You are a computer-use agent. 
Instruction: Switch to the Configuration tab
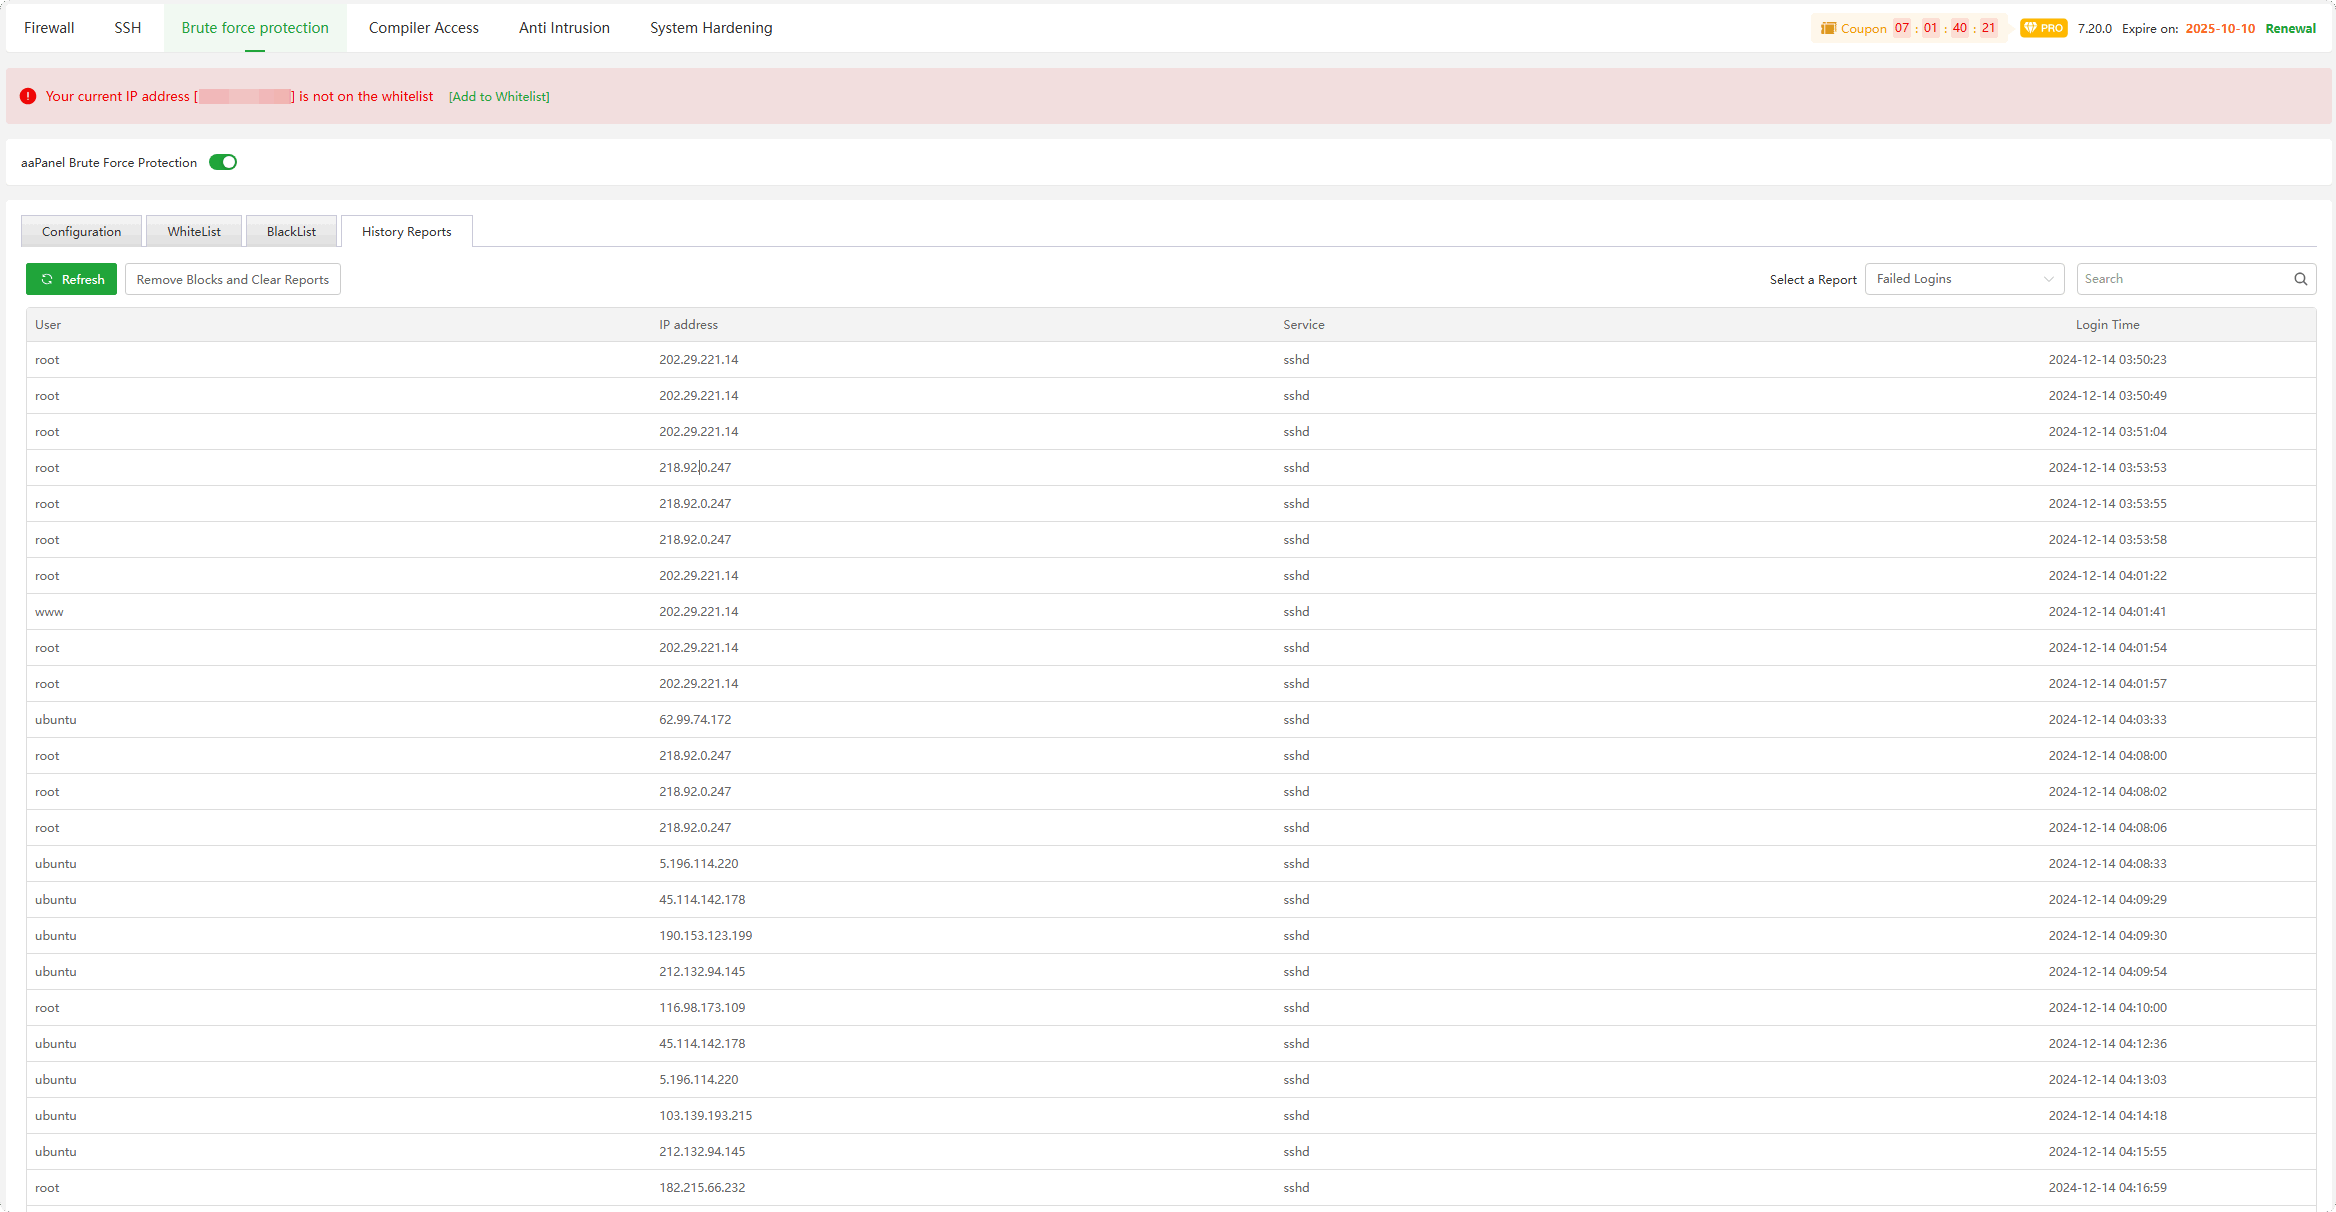(x=81, y=231)
